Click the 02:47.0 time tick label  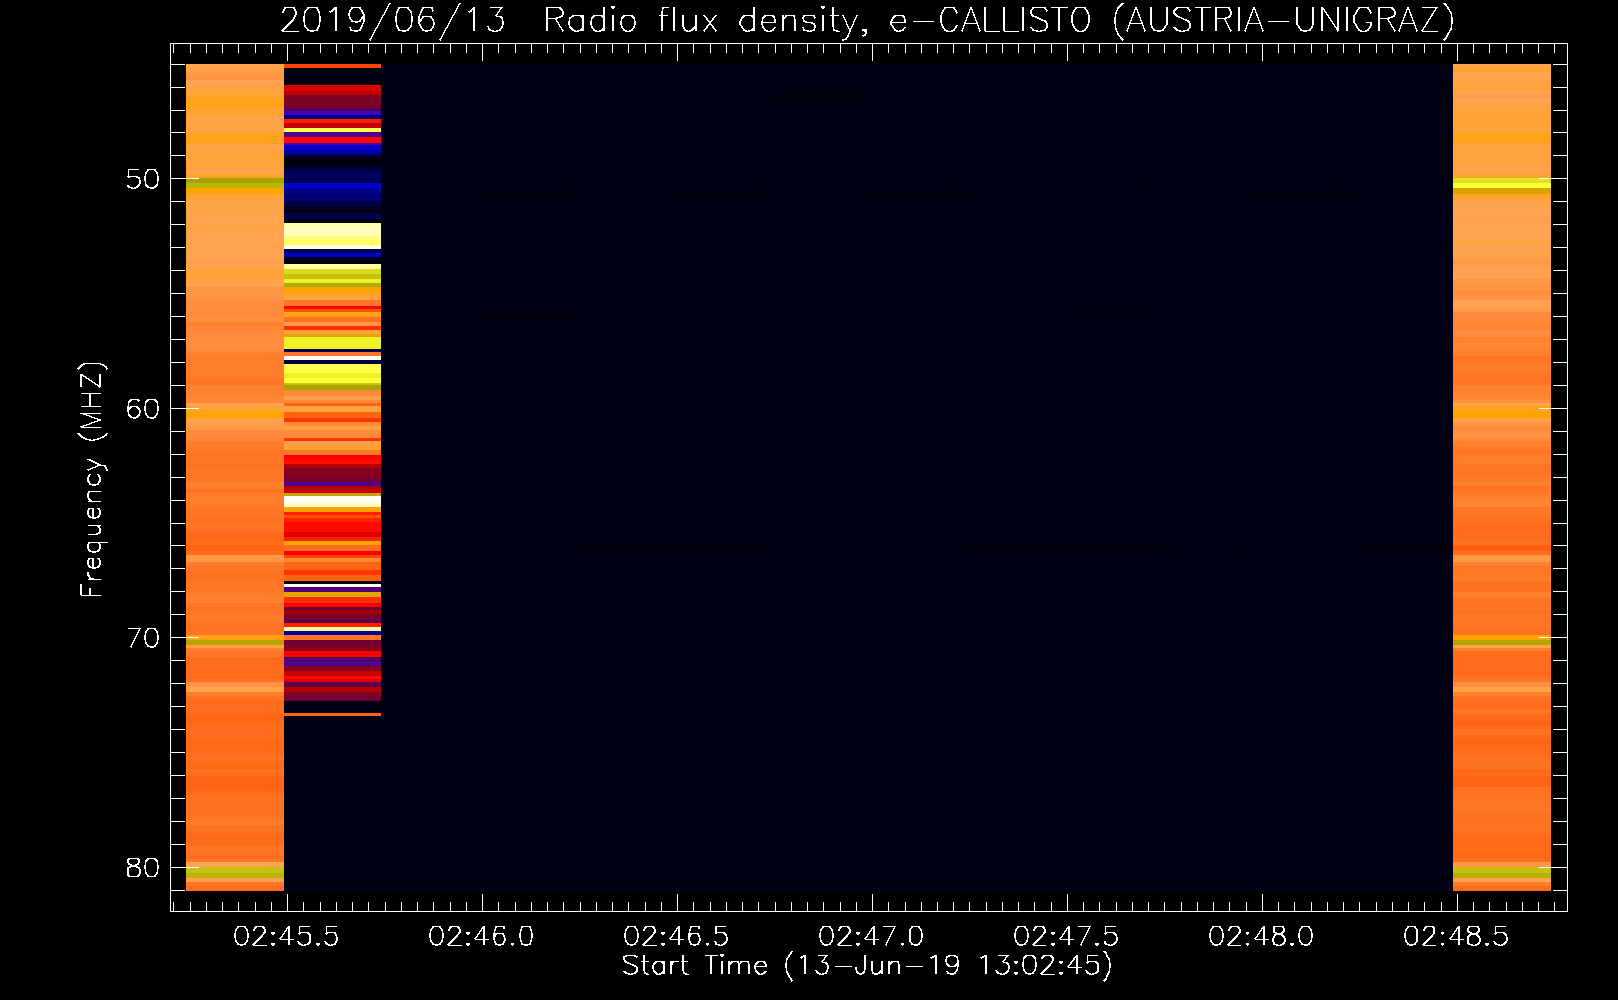[871, 937]
